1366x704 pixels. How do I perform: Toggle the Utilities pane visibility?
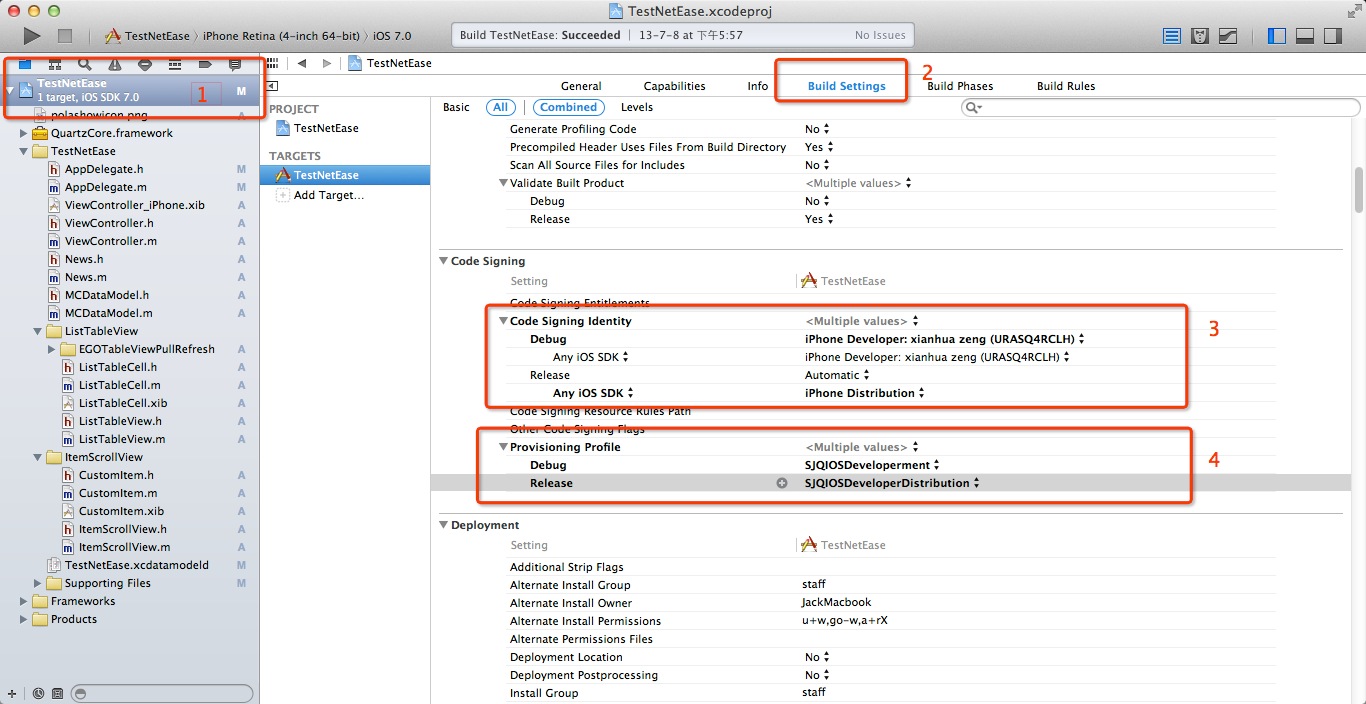pos(1331,36)
